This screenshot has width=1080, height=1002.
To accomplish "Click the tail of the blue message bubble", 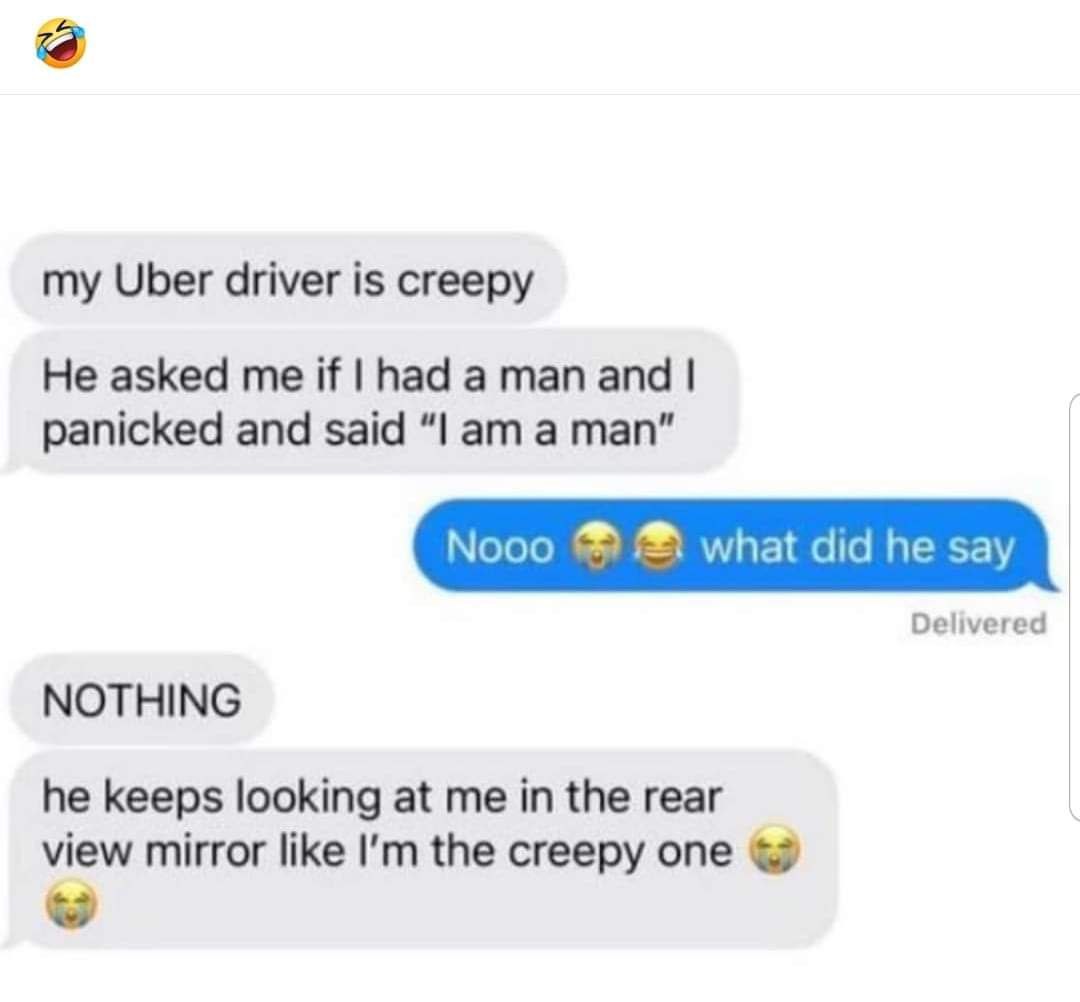I will tap(1048, 581).
